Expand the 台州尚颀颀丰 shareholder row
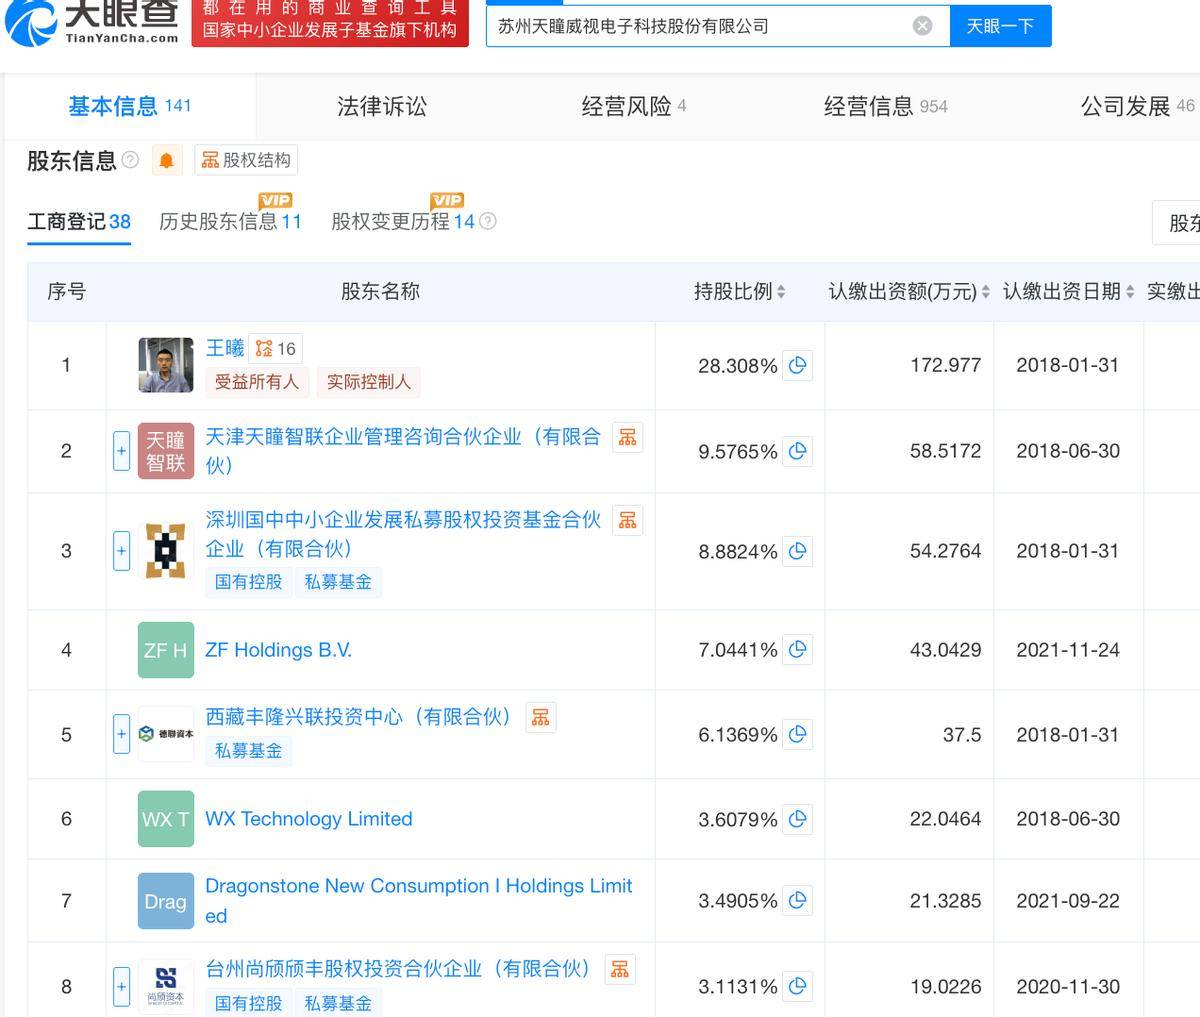Screen dimensions: 1200x1017 (x=121, y=986)
